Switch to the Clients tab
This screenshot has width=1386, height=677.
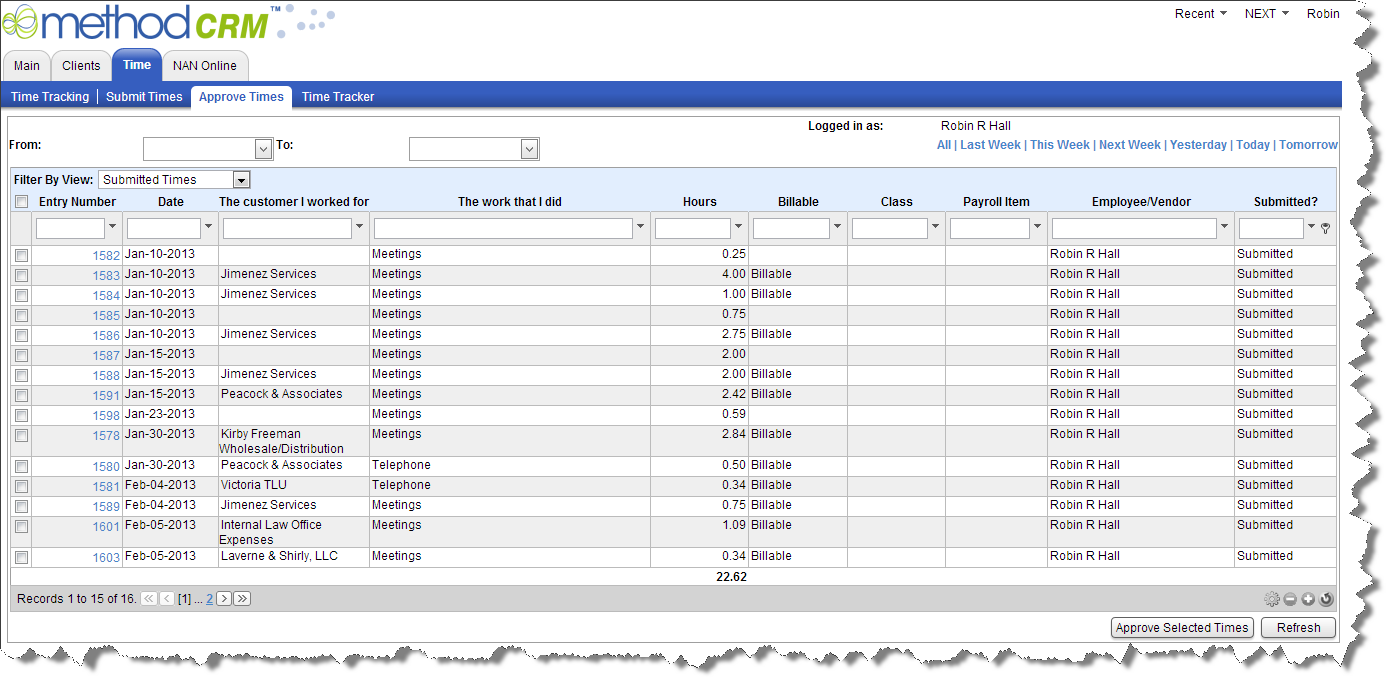click(x=81, y=66)
